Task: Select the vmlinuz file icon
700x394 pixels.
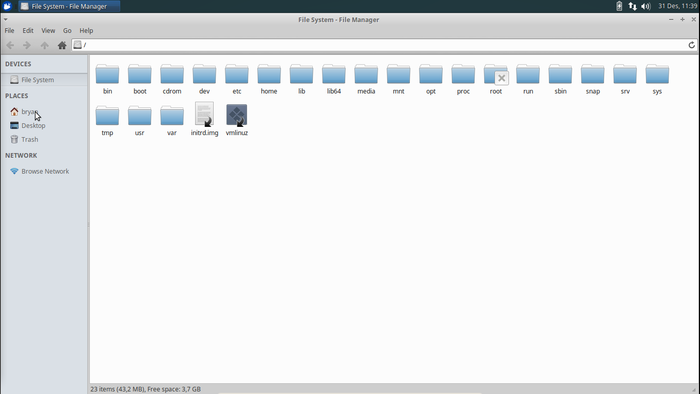Action: click(237, 115)
